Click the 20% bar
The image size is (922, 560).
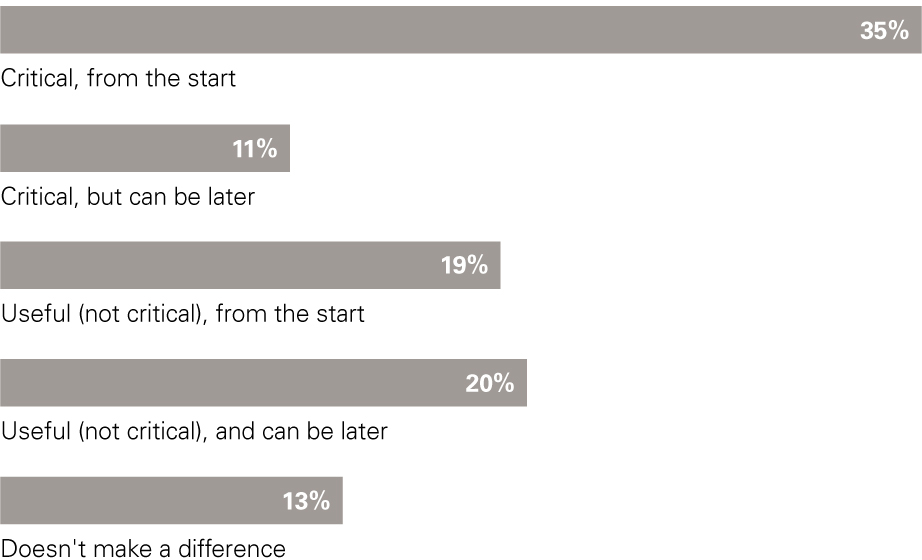[x=263, y=383]
